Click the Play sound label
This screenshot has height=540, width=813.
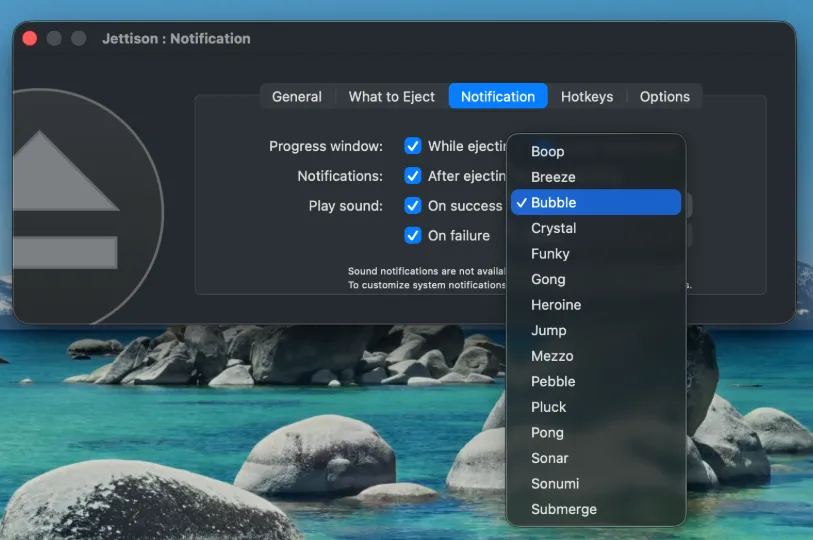[346, 206]
